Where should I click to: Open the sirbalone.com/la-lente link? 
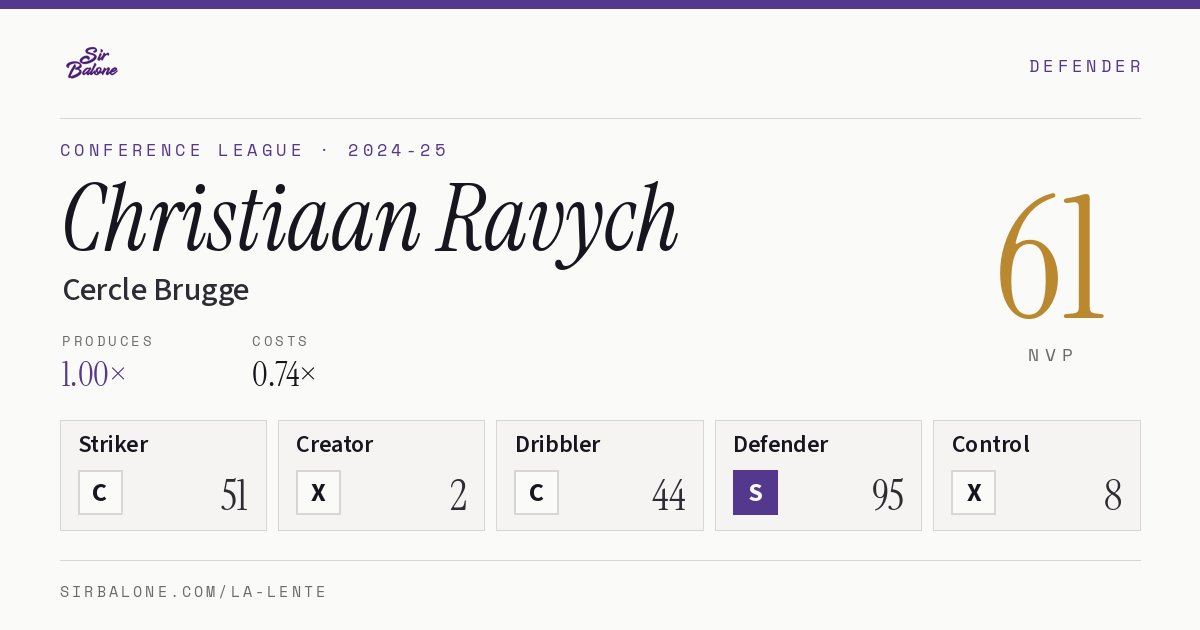coord(194,592)
